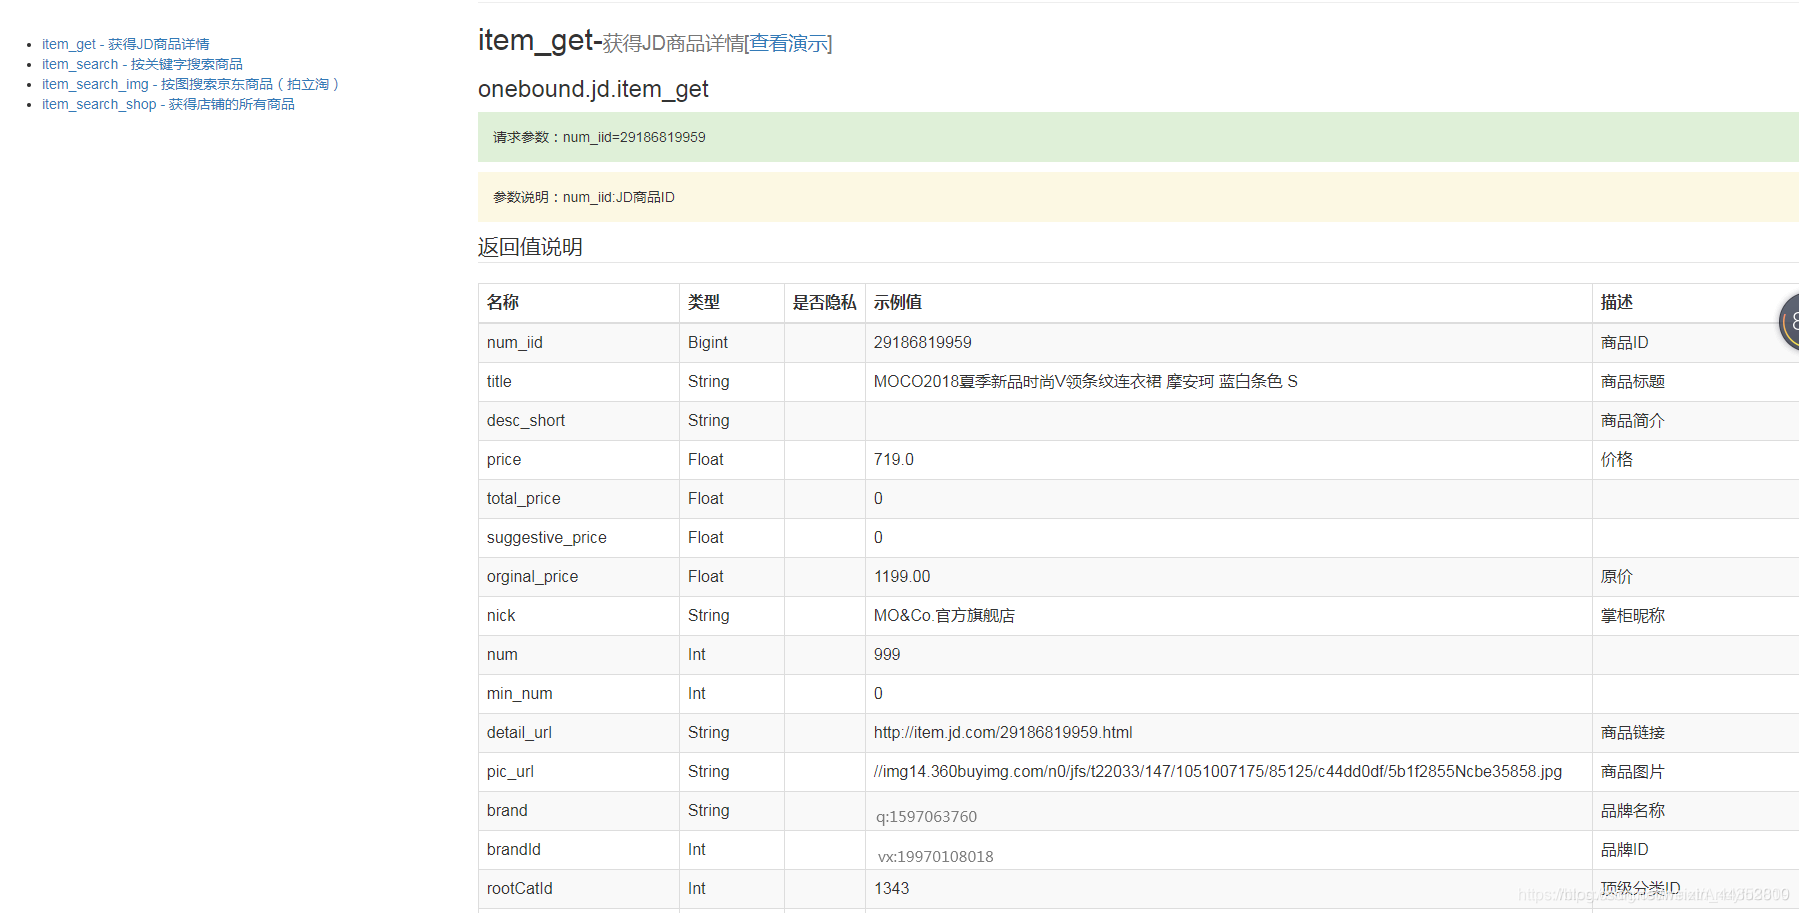Select the min_num name cell
The width and height of the screenshot is (1799, 913).
click(x=579, y=694)
